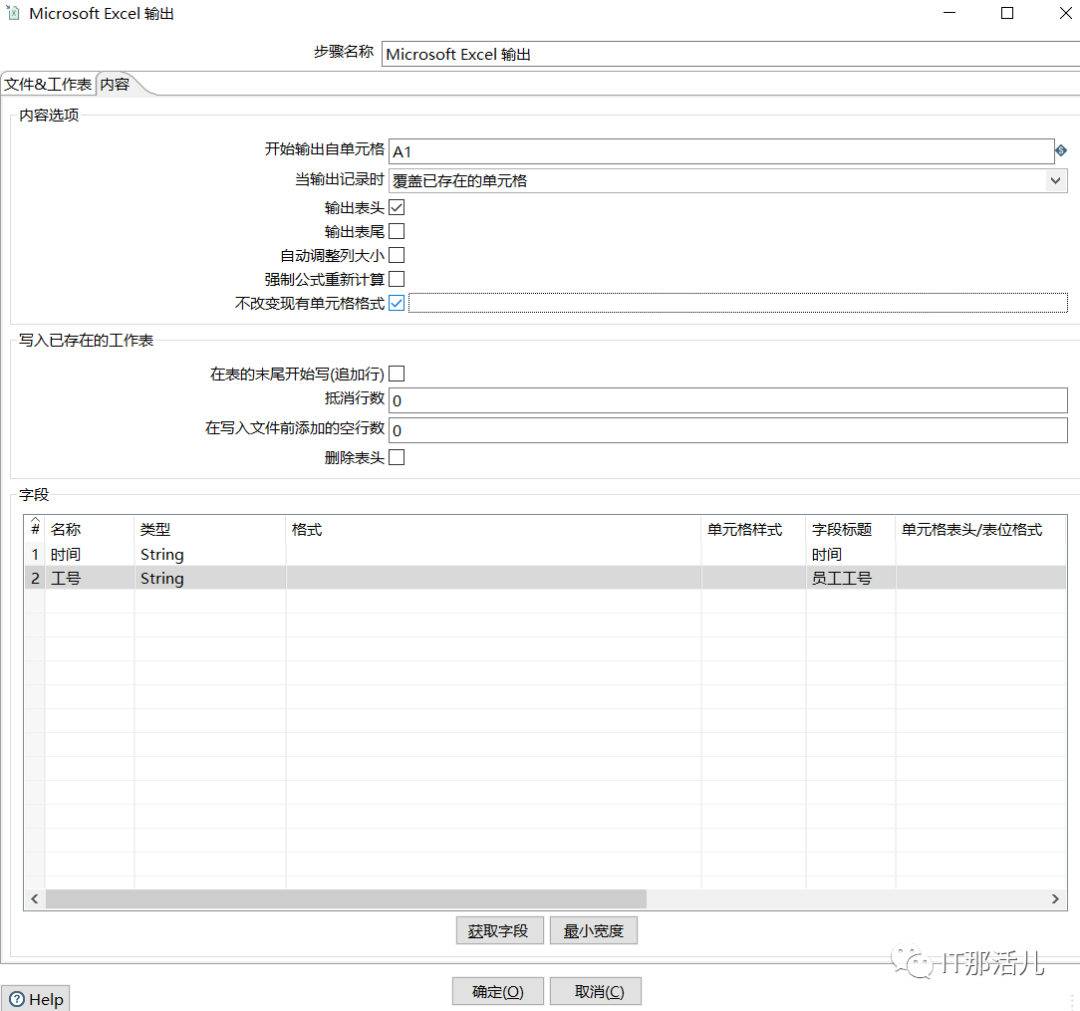Confirm with the 确定(O) button
This screenshot has width=1080, height=1011.
[x=498, y=992]
